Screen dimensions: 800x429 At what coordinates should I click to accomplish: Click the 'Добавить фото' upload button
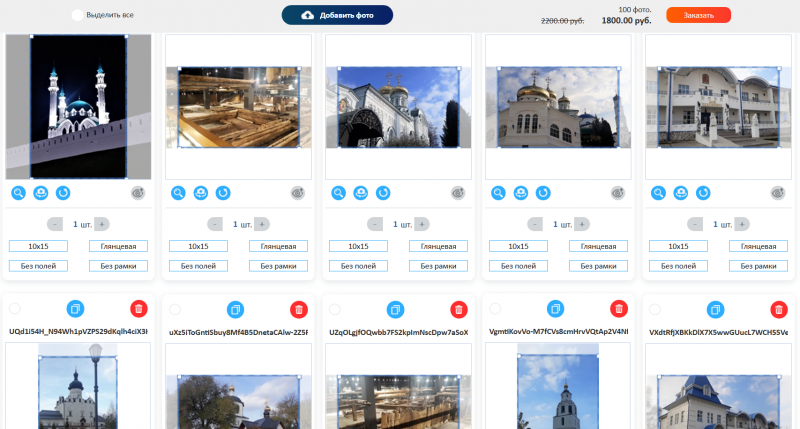tap(337, 15)
